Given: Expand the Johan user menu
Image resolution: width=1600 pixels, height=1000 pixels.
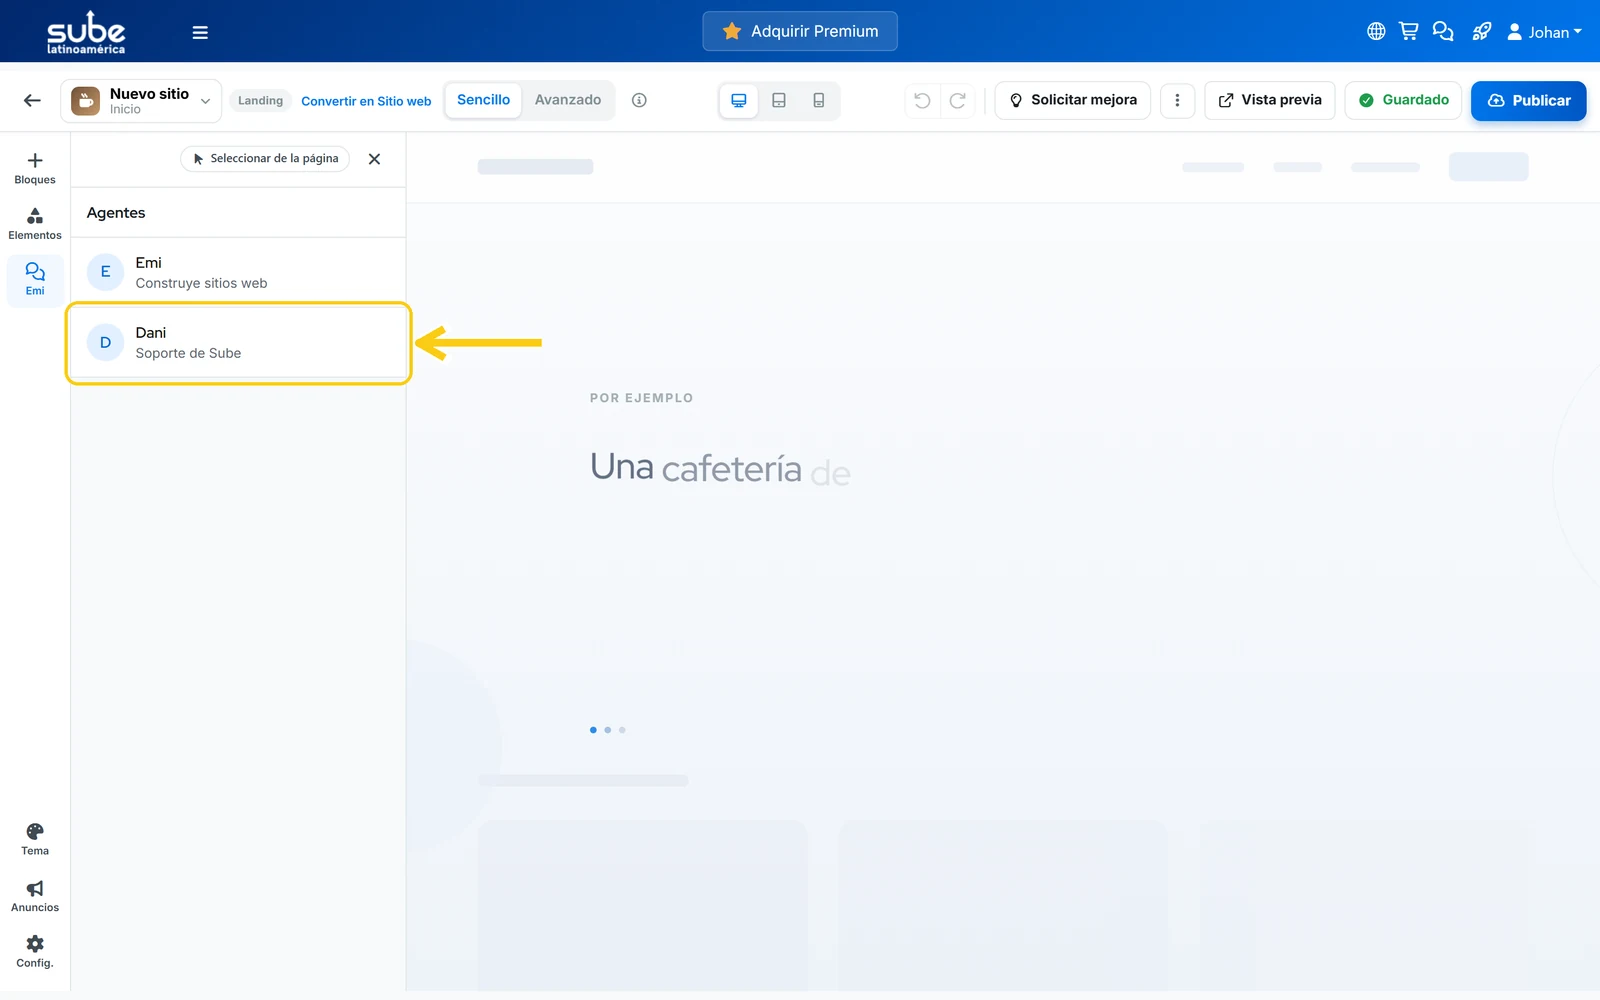Looking at the screenshot, I should (1545, 32).
